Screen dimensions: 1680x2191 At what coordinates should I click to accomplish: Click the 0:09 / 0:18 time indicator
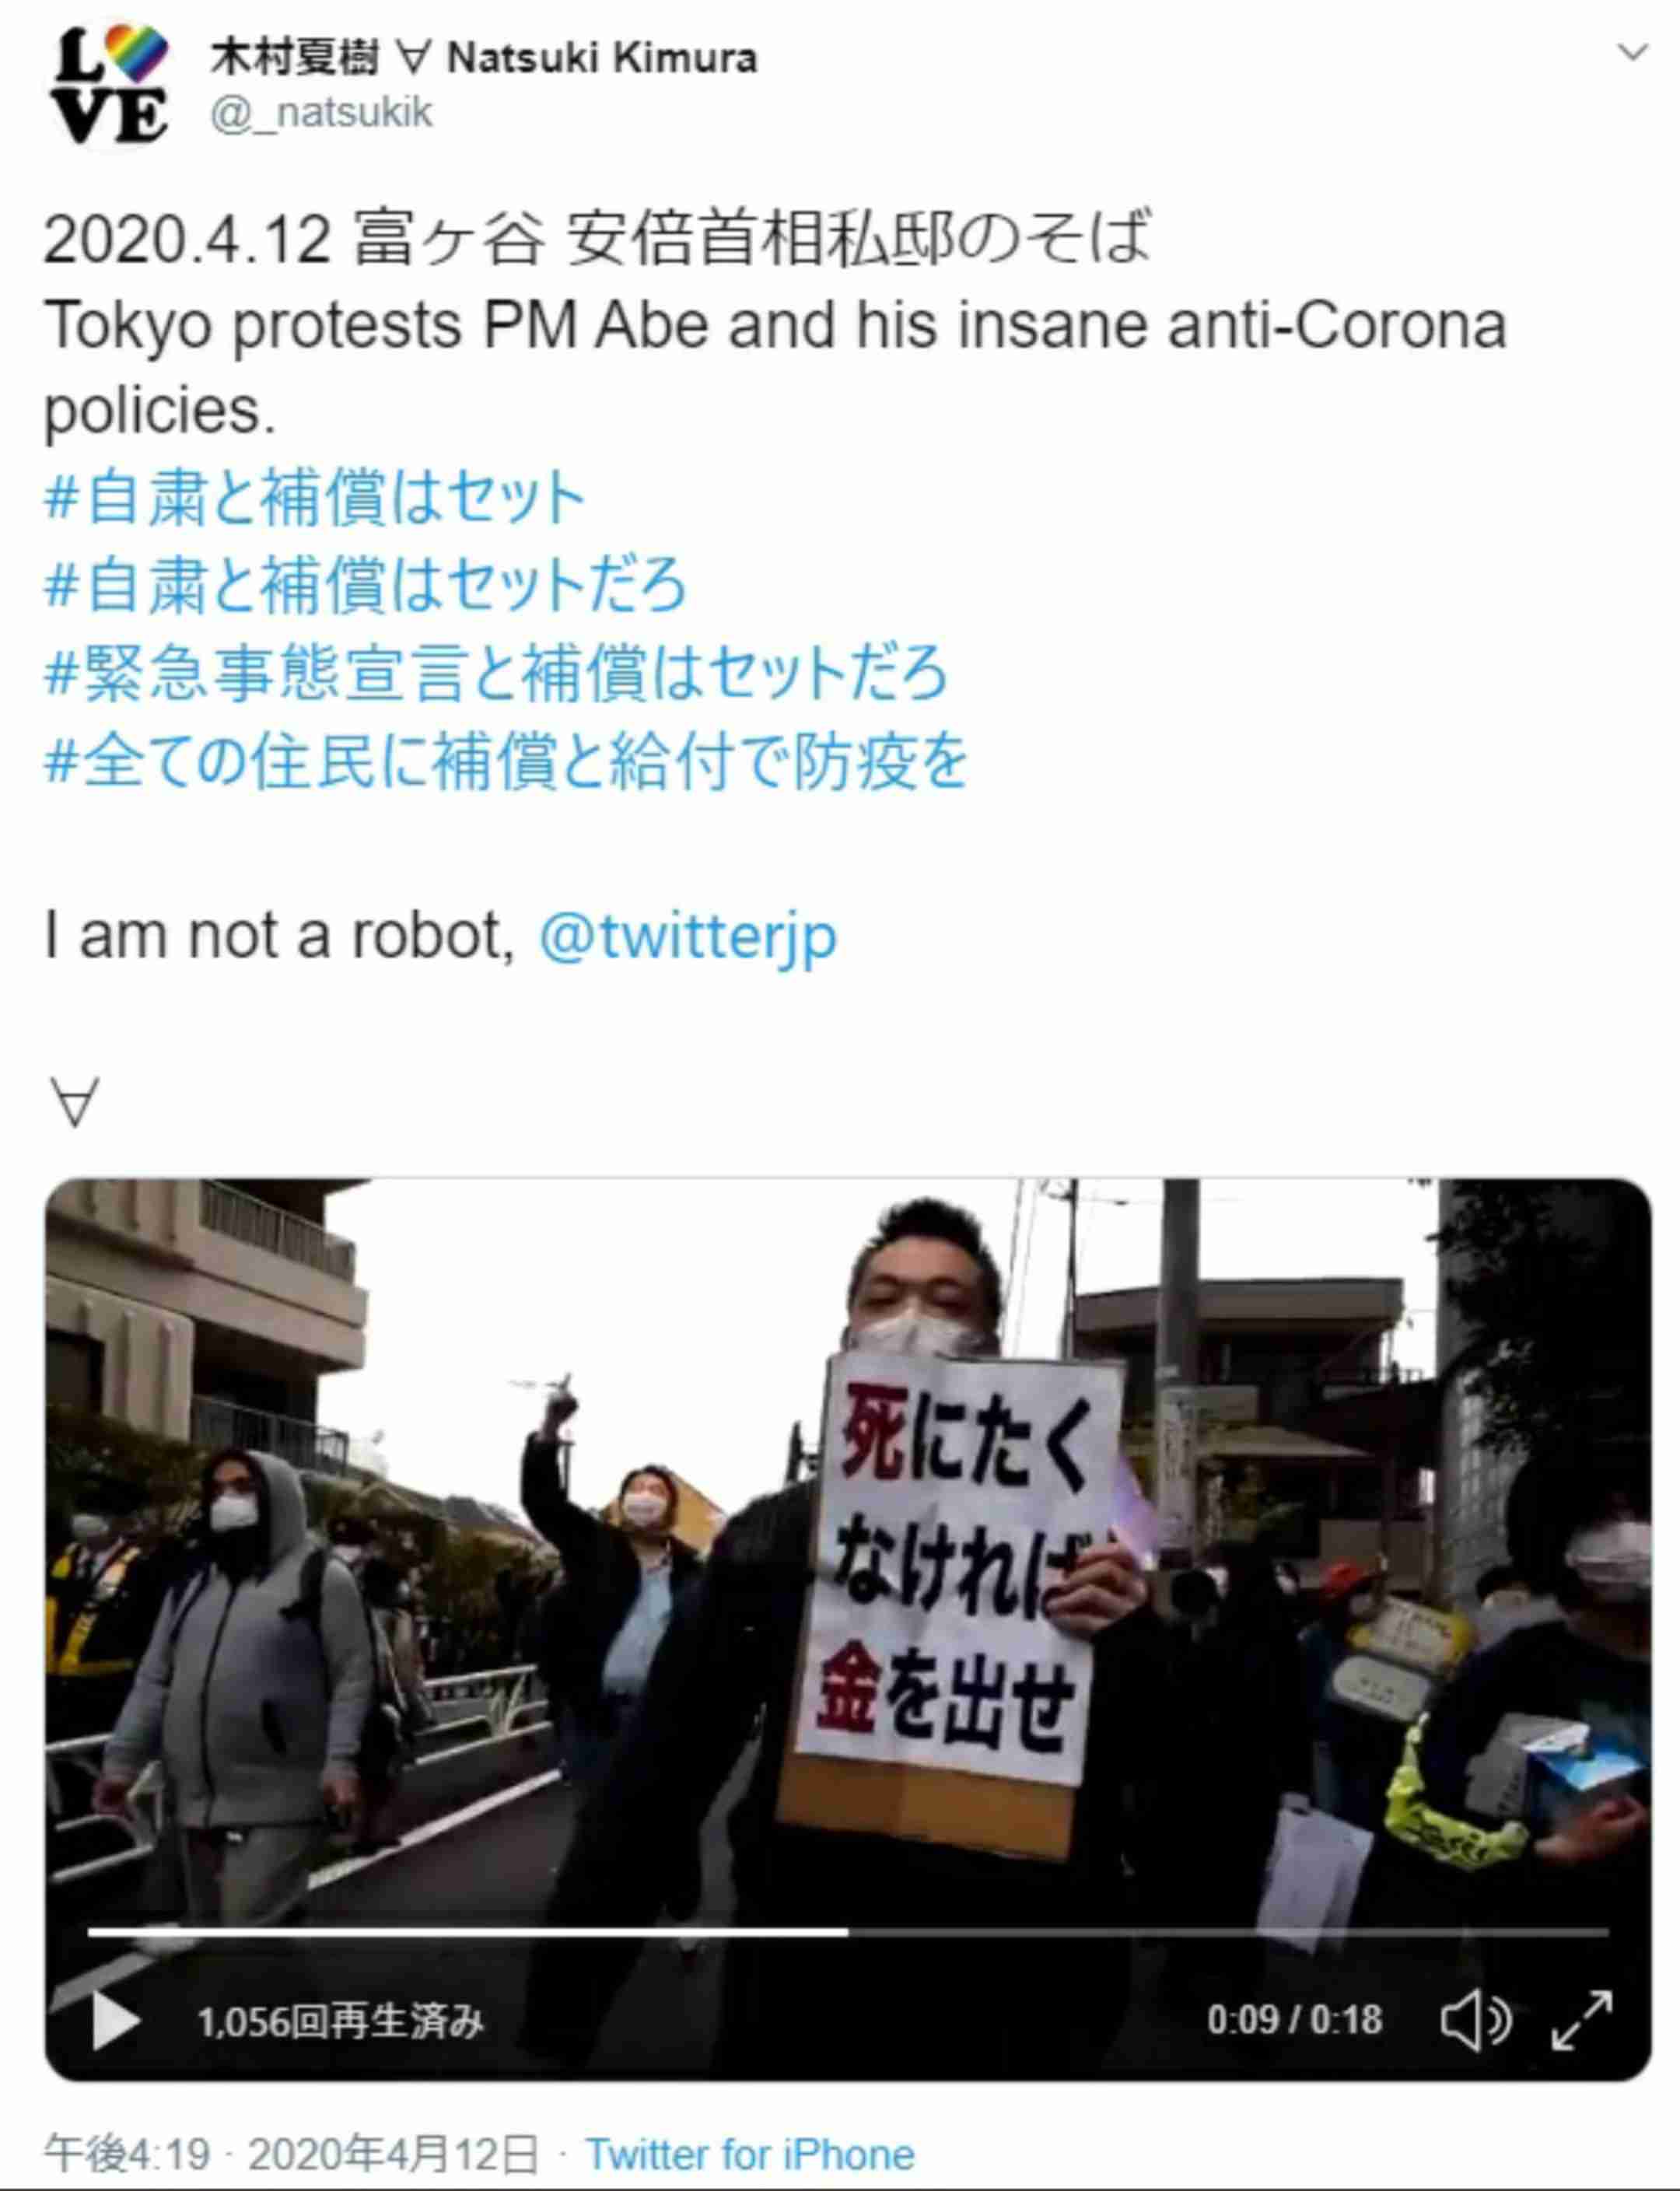(1294, 2020)
